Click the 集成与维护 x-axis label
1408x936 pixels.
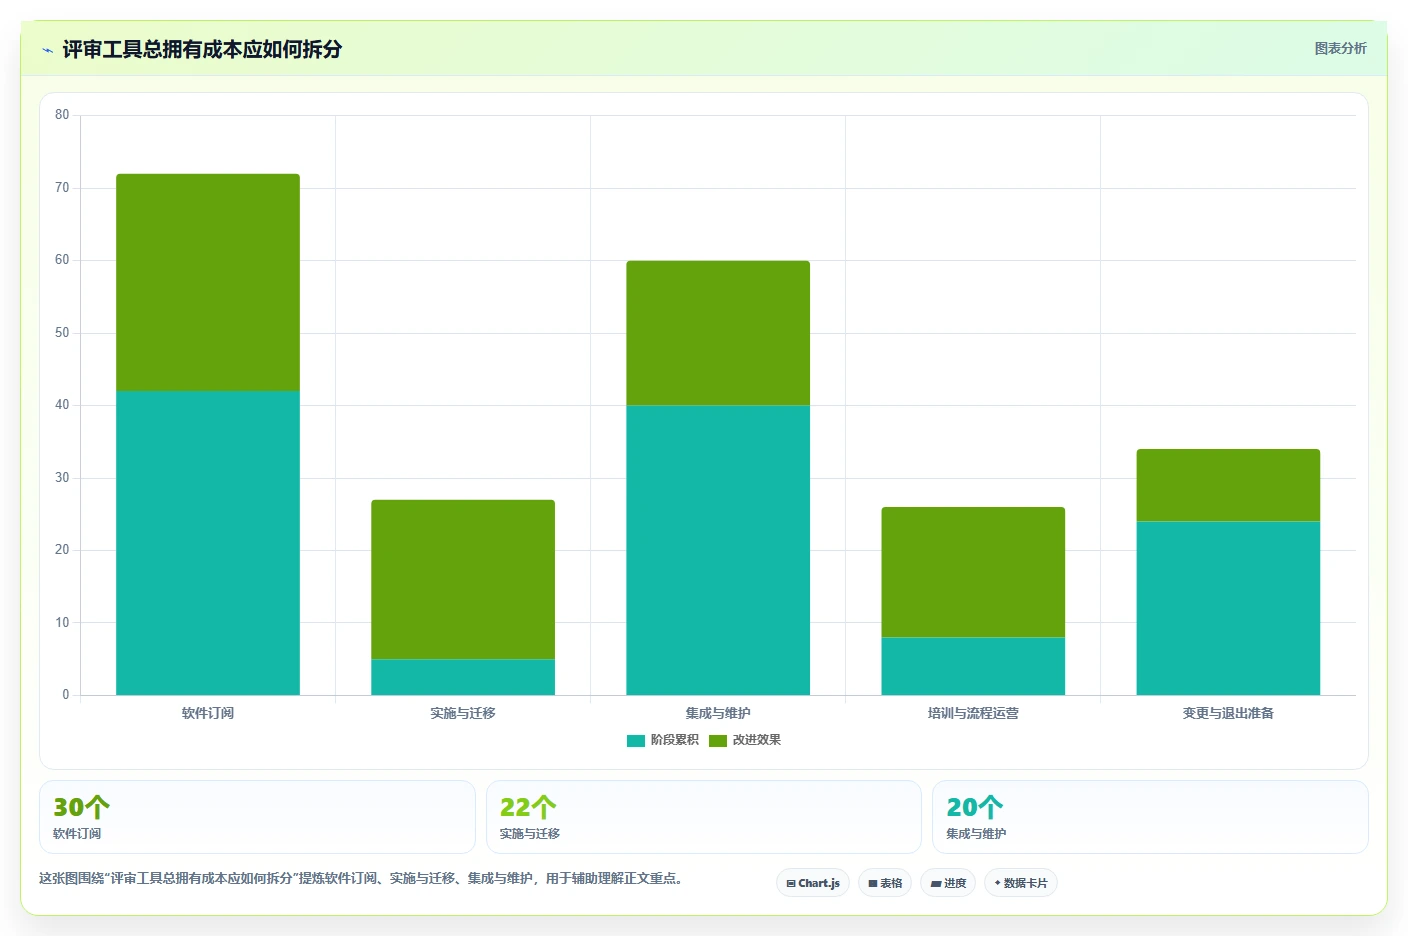coord(718,713)
